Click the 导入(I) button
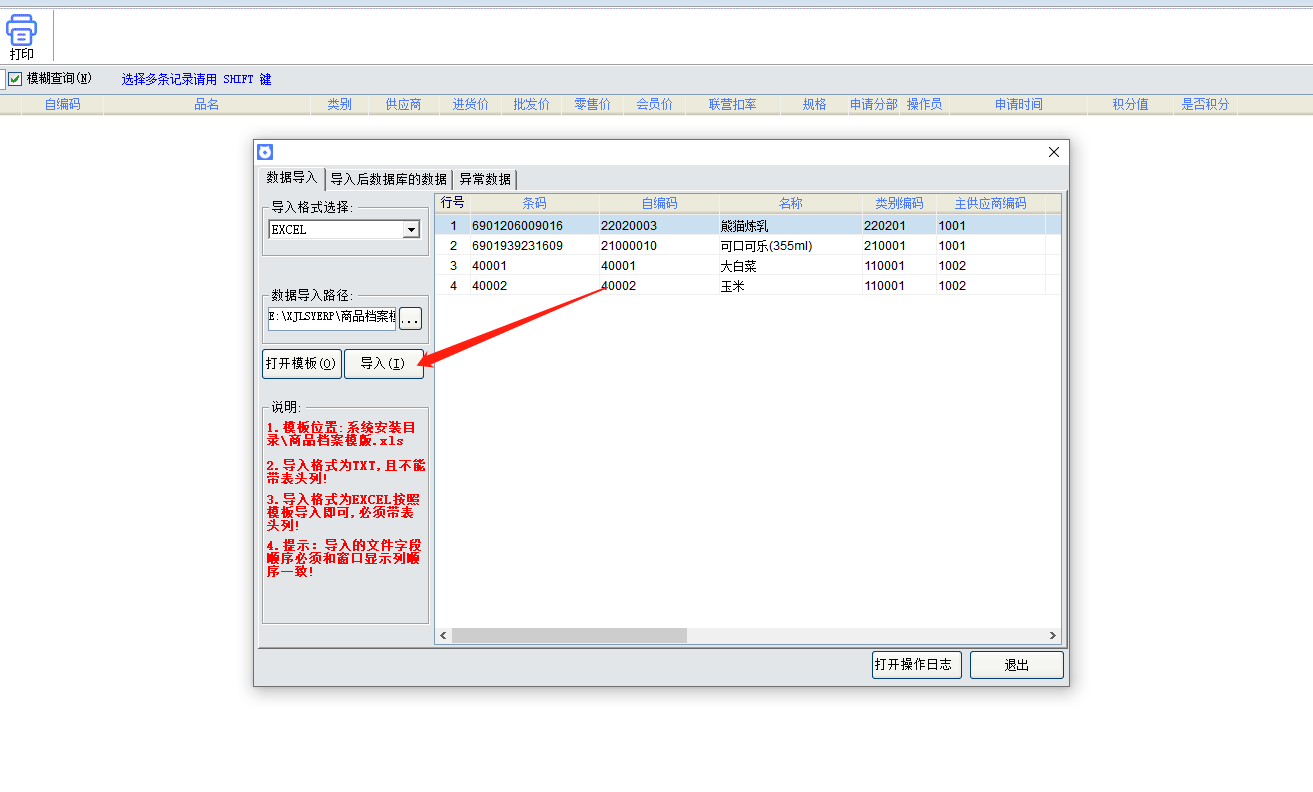 click(x=384, y=363)
